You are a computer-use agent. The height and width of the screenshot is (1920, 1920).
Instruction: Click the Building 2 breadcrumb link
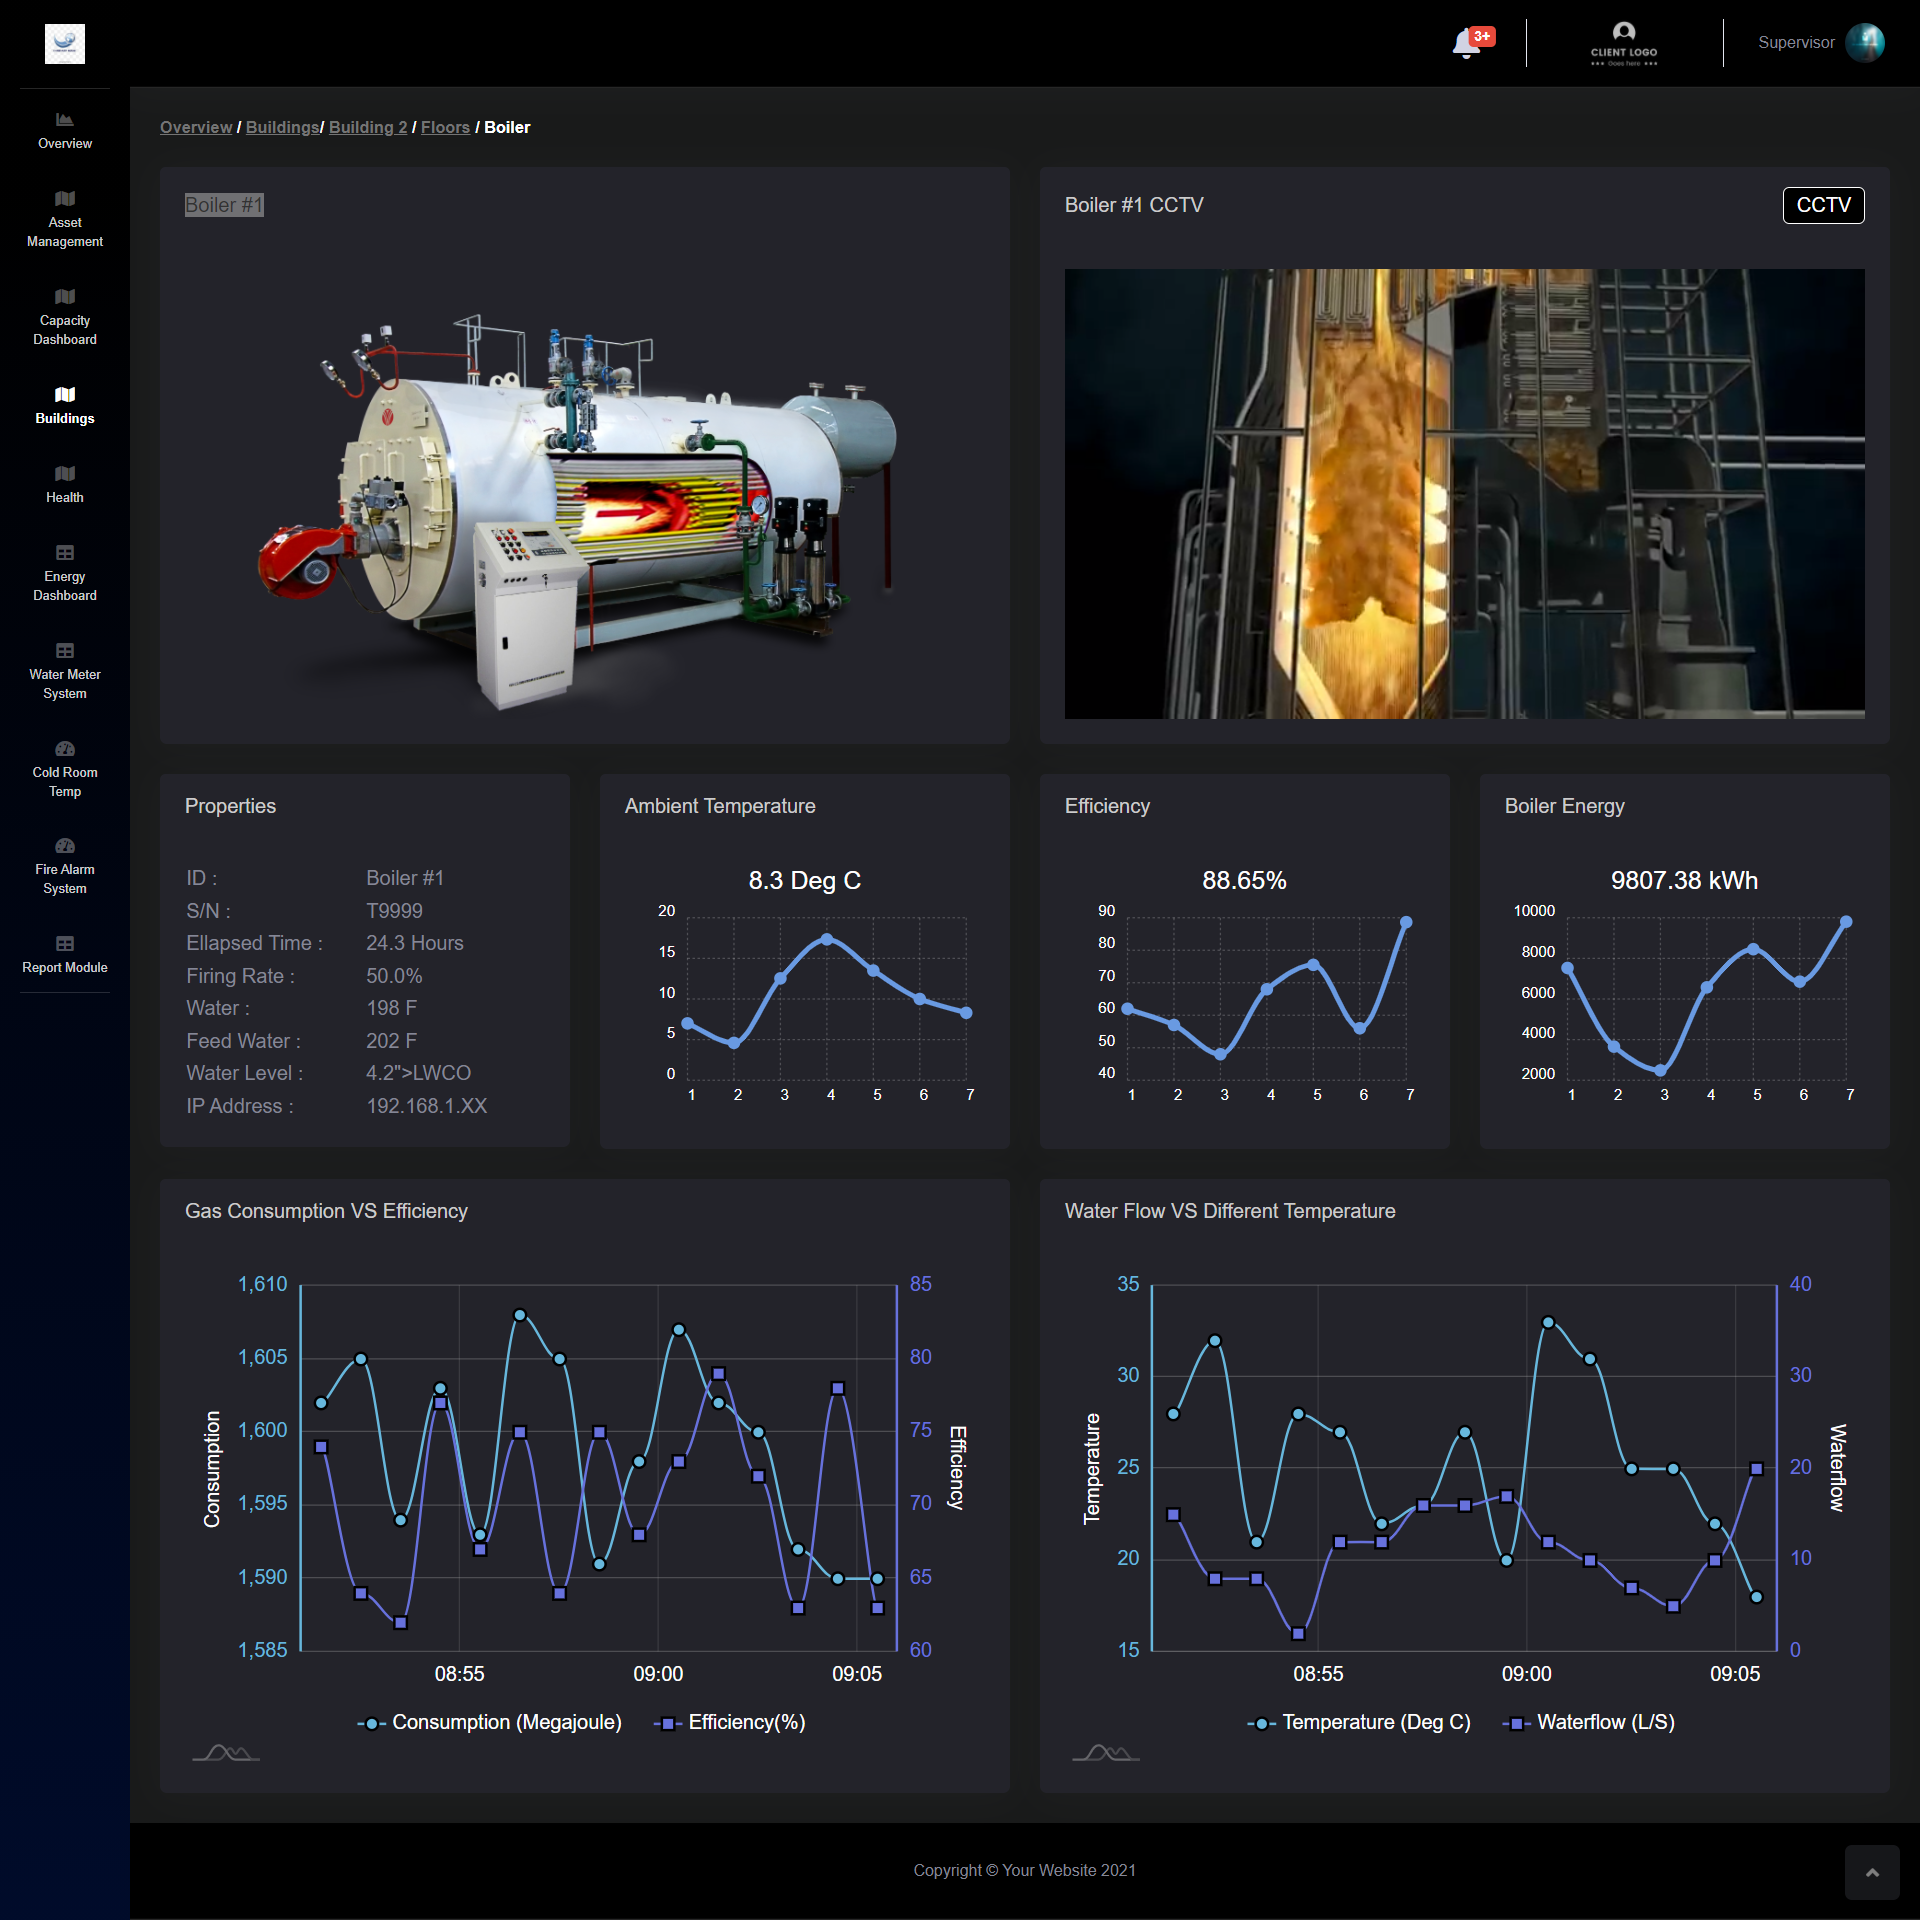click(368, 127)
